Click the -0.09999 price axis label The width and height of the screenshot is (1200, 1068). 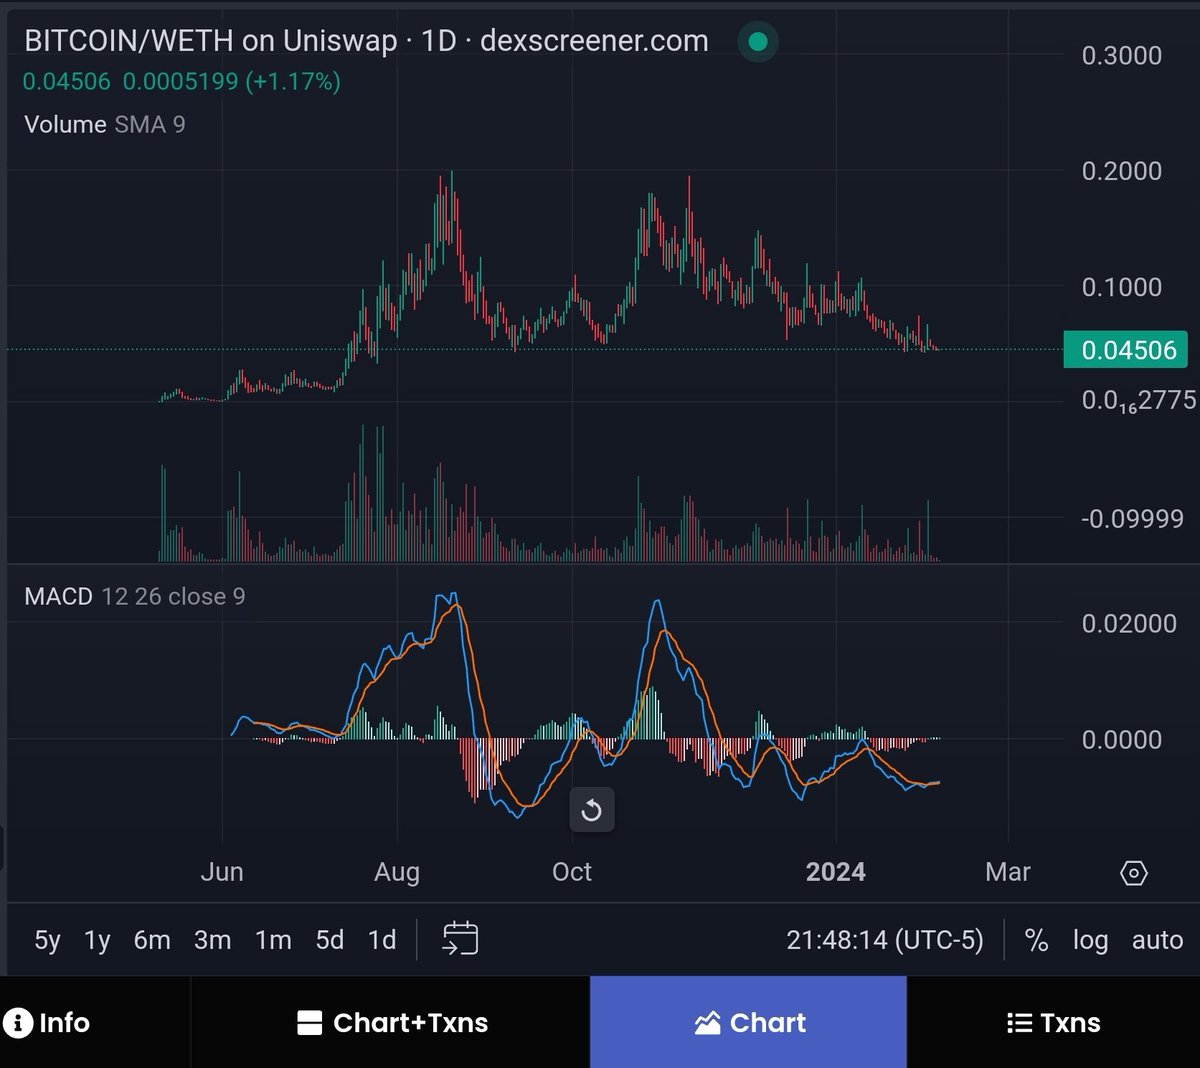pos(1132,518)
